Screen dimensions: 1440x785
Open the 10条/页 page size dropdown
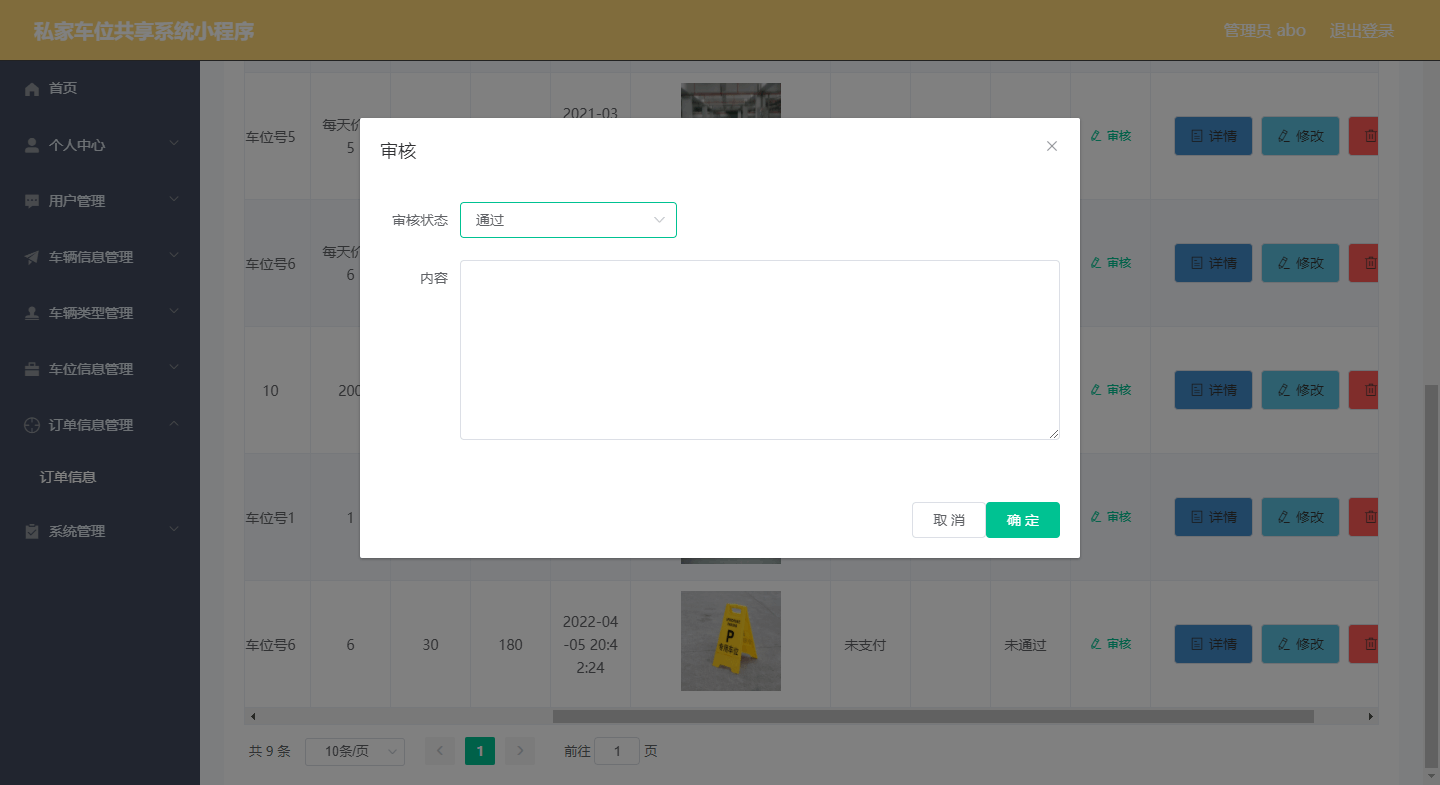[x=355, y=751]
